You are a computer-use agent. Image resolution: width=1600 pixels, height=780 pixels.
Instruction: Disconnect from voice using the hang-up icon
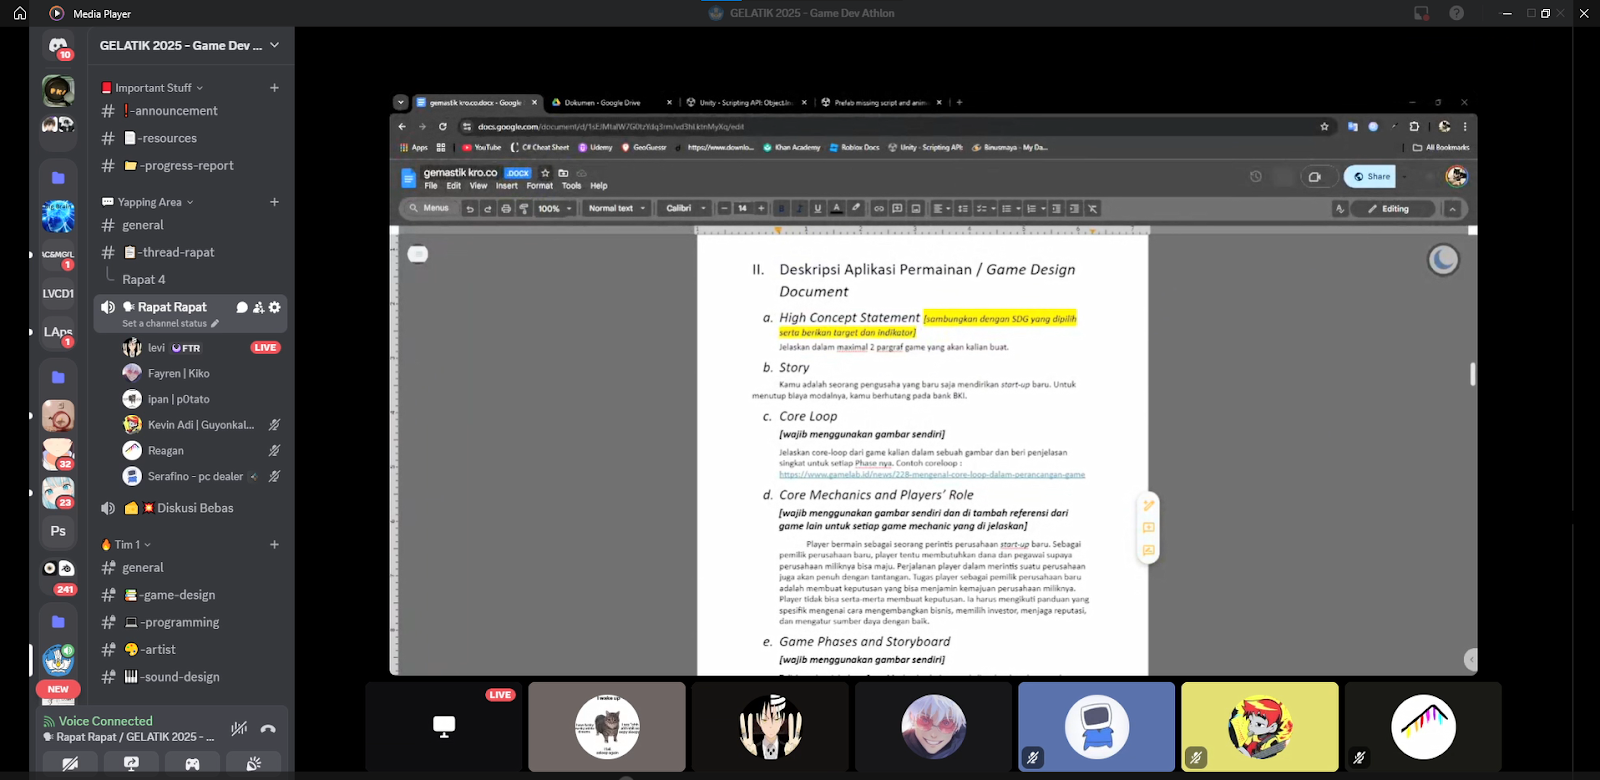click(x=268, y=729)
